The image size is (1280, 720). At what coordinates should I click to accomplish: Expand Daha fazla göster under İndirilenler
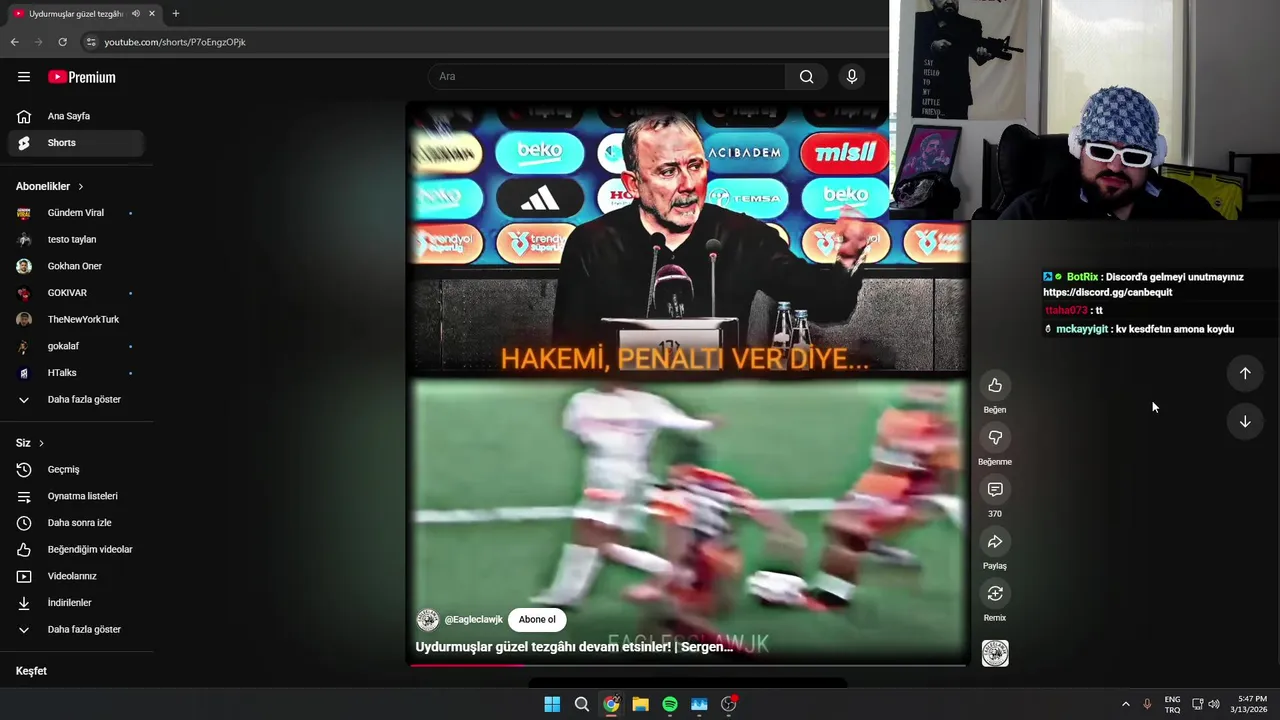(x=76, y=629)
